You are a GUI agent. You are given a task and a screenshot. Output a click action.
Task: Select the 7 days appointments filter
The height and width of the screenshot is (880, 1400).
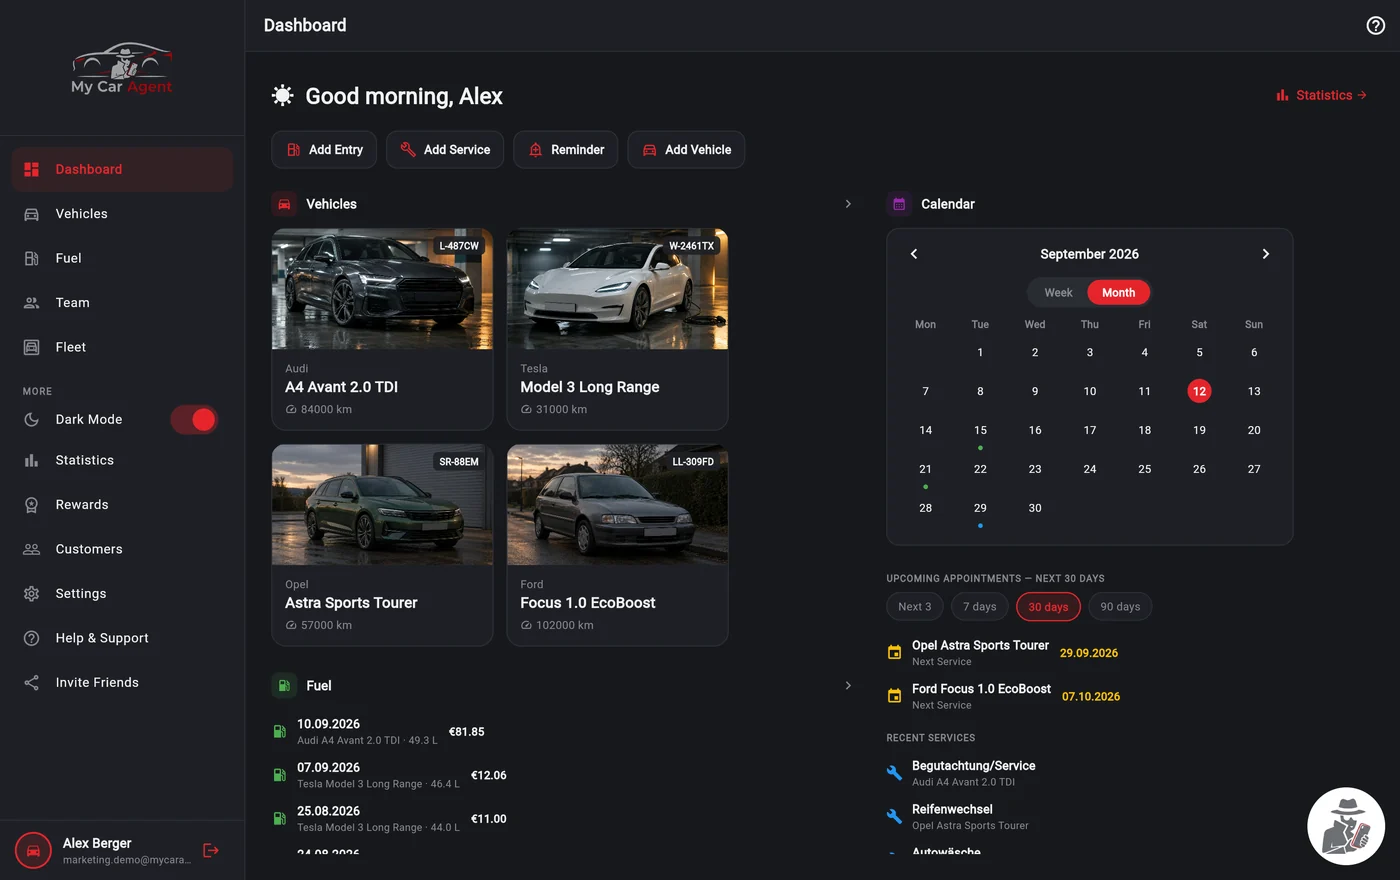point(979,607)
